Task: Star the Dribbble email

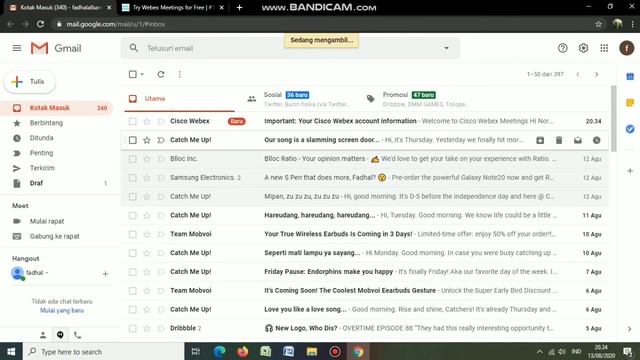Action: [147, 328]
